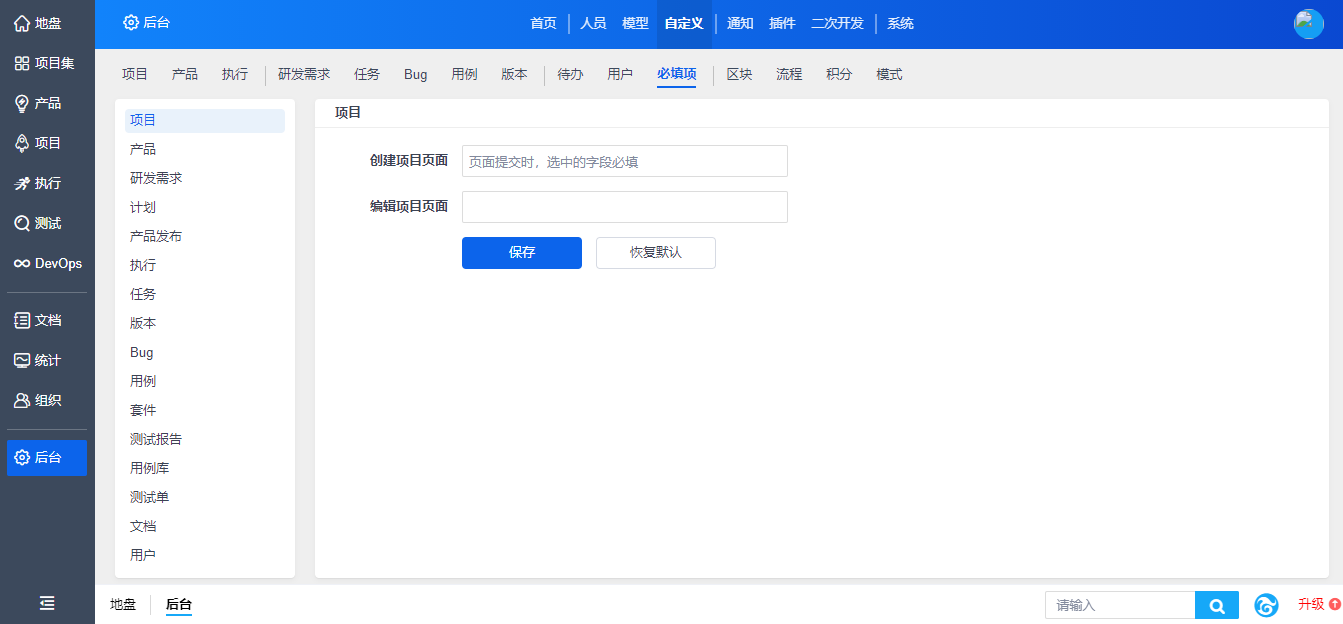
Task: Open DevOps infinity icon
Action: pos(21,263)
